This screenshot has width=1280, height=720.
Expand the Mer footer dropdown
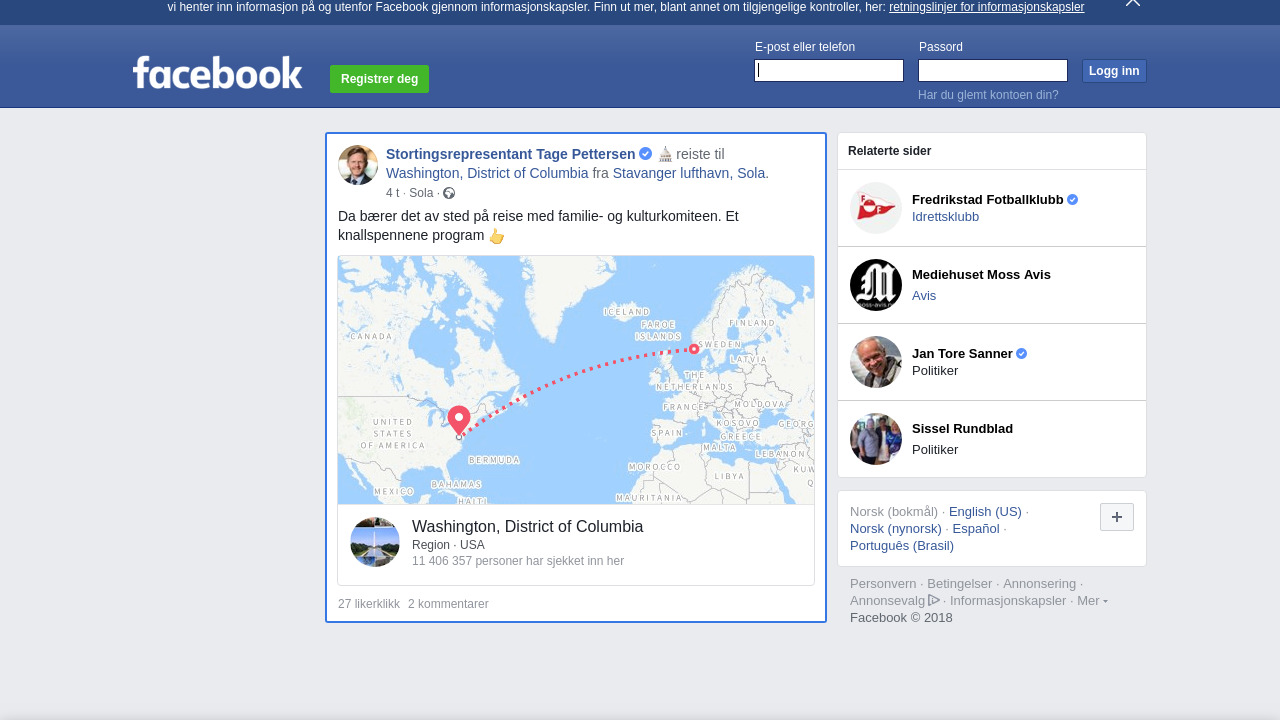[1092, 601]
